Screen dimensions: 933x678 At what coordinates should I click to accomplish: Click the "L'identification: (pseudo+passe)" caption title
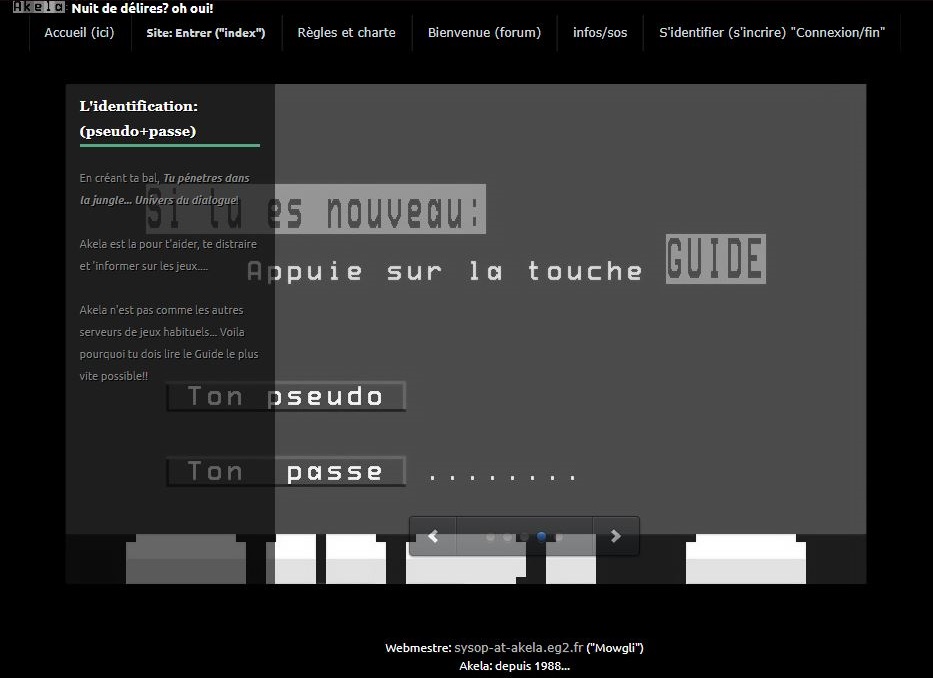139,118
